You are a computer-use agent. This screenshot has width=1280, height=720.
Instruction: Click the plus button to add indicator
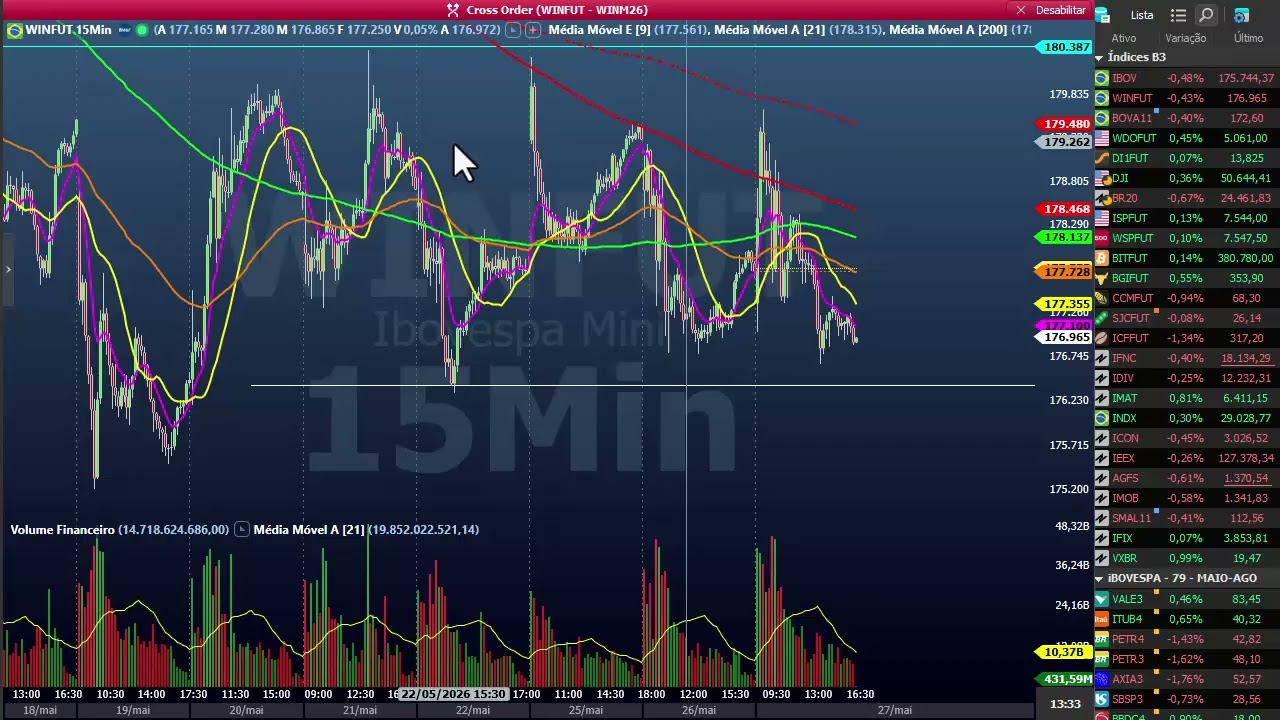(533, 30)
